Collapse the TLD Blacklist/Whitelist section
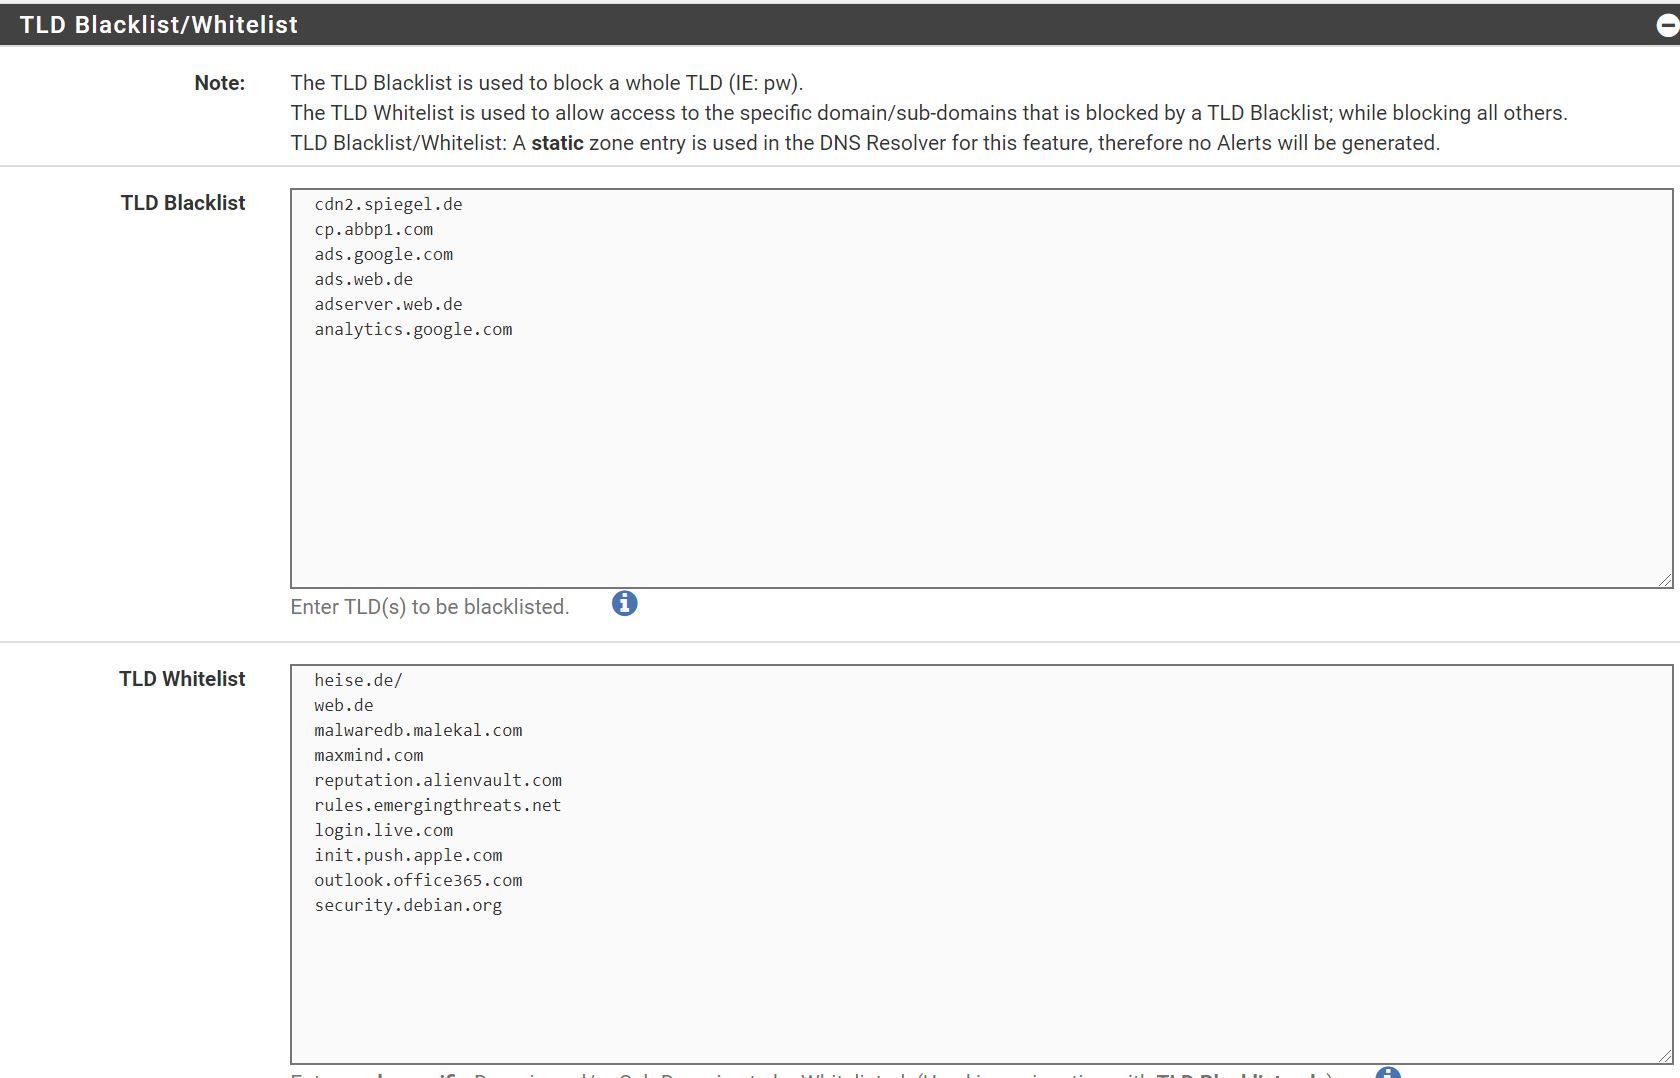1680x1078 pixels. tap(1668, 25)
